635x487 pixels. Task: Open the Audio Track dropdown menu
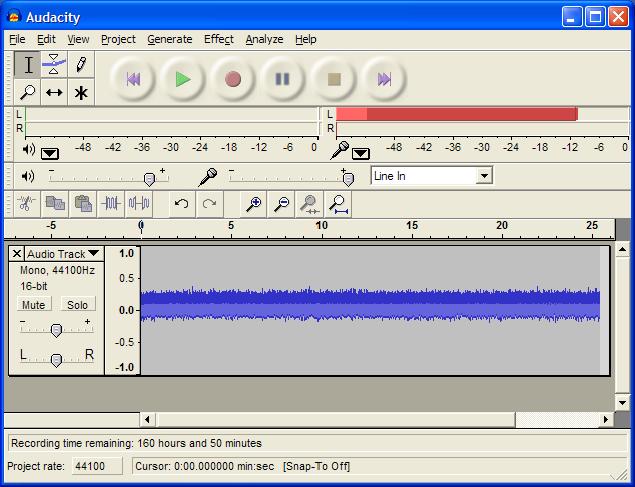pyautogui.click(x=64, y=254)
